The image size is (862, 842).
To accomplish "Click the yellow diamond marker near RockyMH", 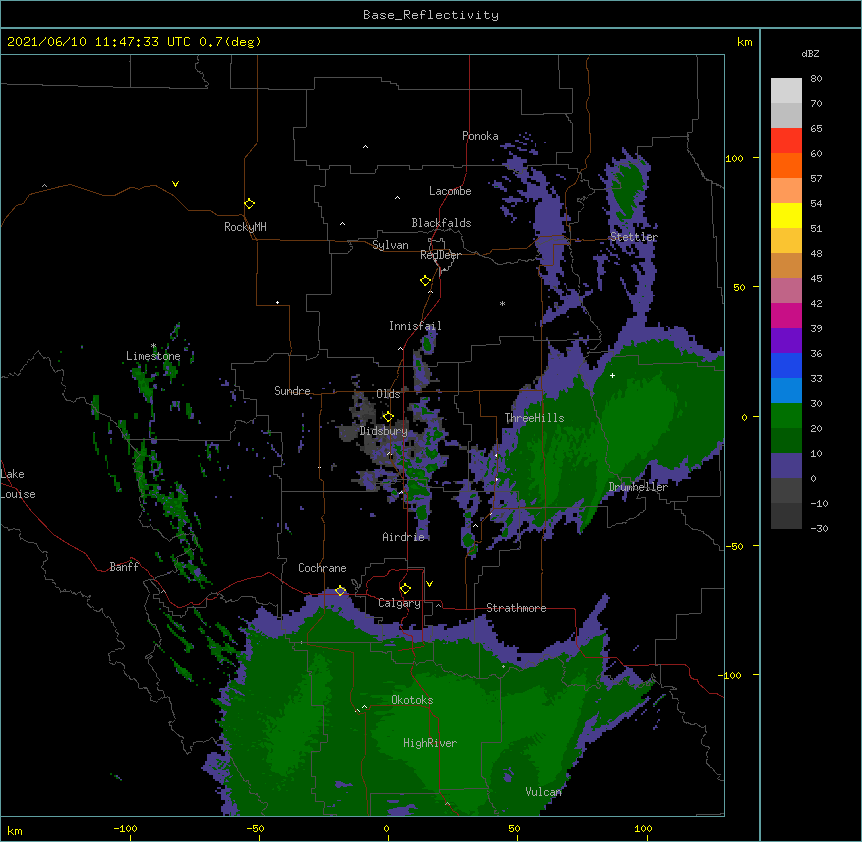I will tap(249, 204).
